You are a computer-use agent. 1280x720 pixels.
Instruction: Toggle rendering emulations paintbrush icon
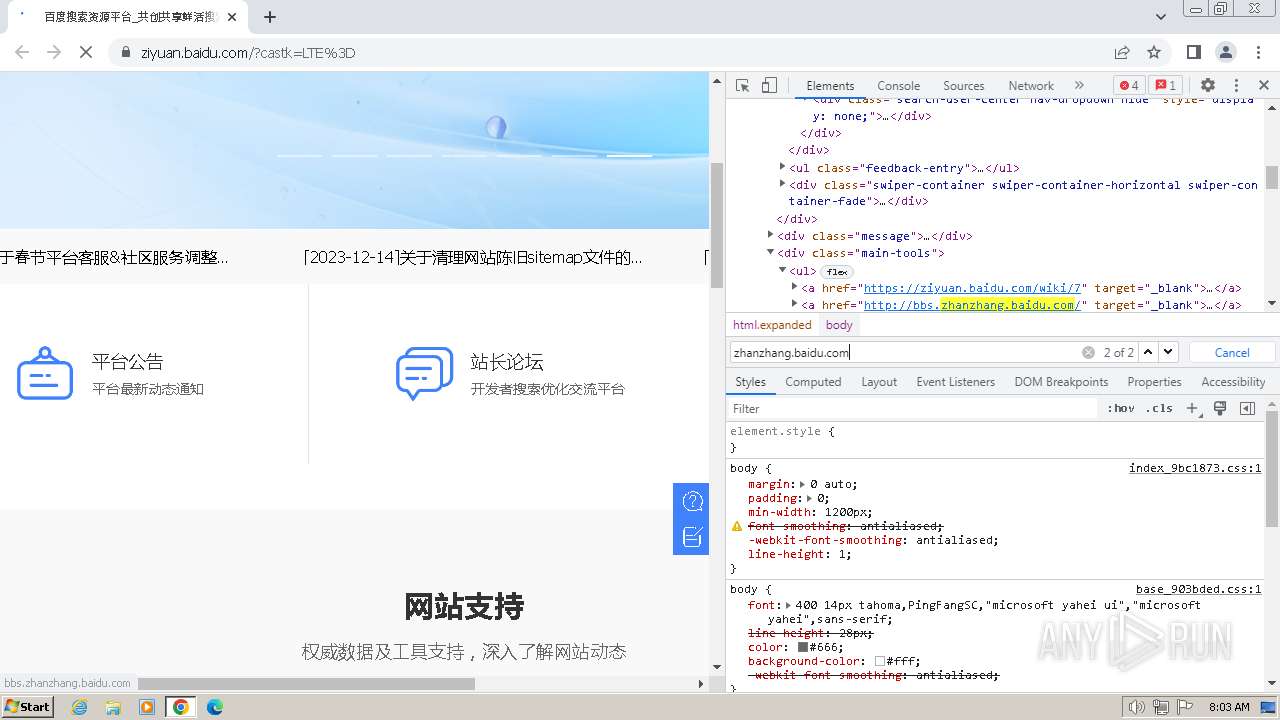point(1220,409)
